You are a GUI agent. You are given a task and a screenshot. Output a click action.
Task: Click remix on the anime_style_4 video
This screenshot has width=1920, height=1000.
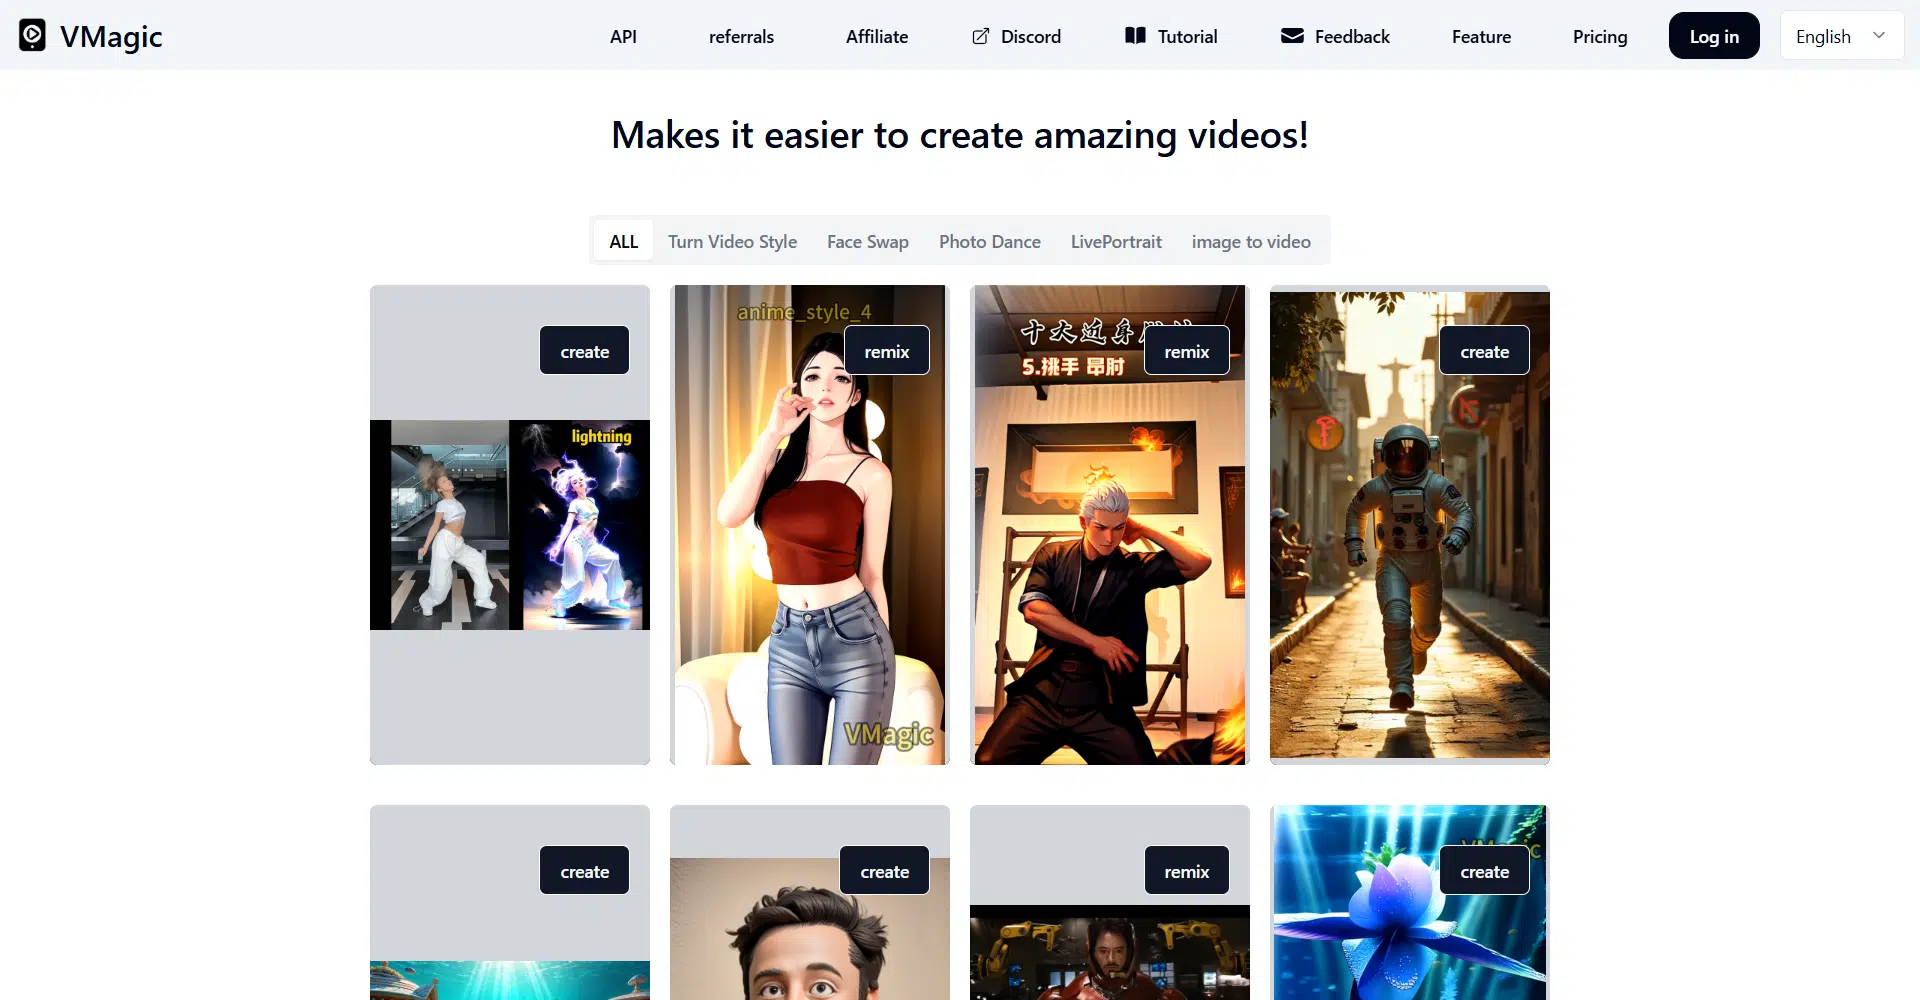click(x=886, y=351)
